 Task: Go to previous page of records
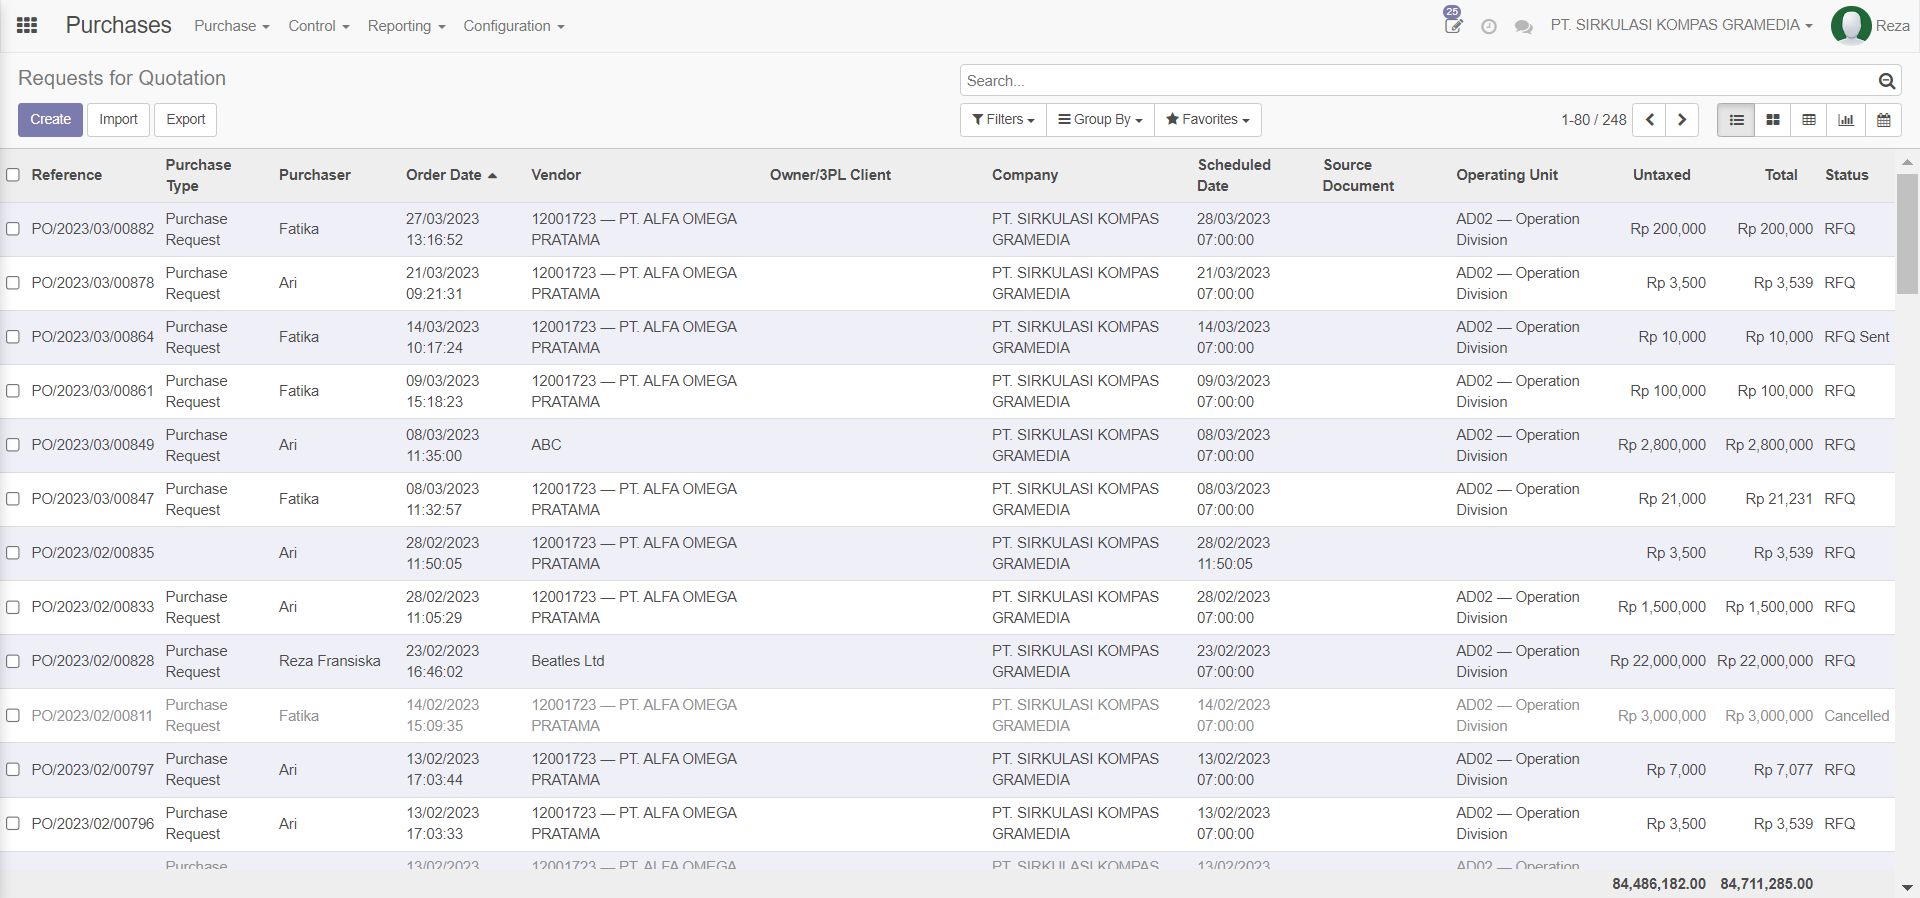(1649, 120)
